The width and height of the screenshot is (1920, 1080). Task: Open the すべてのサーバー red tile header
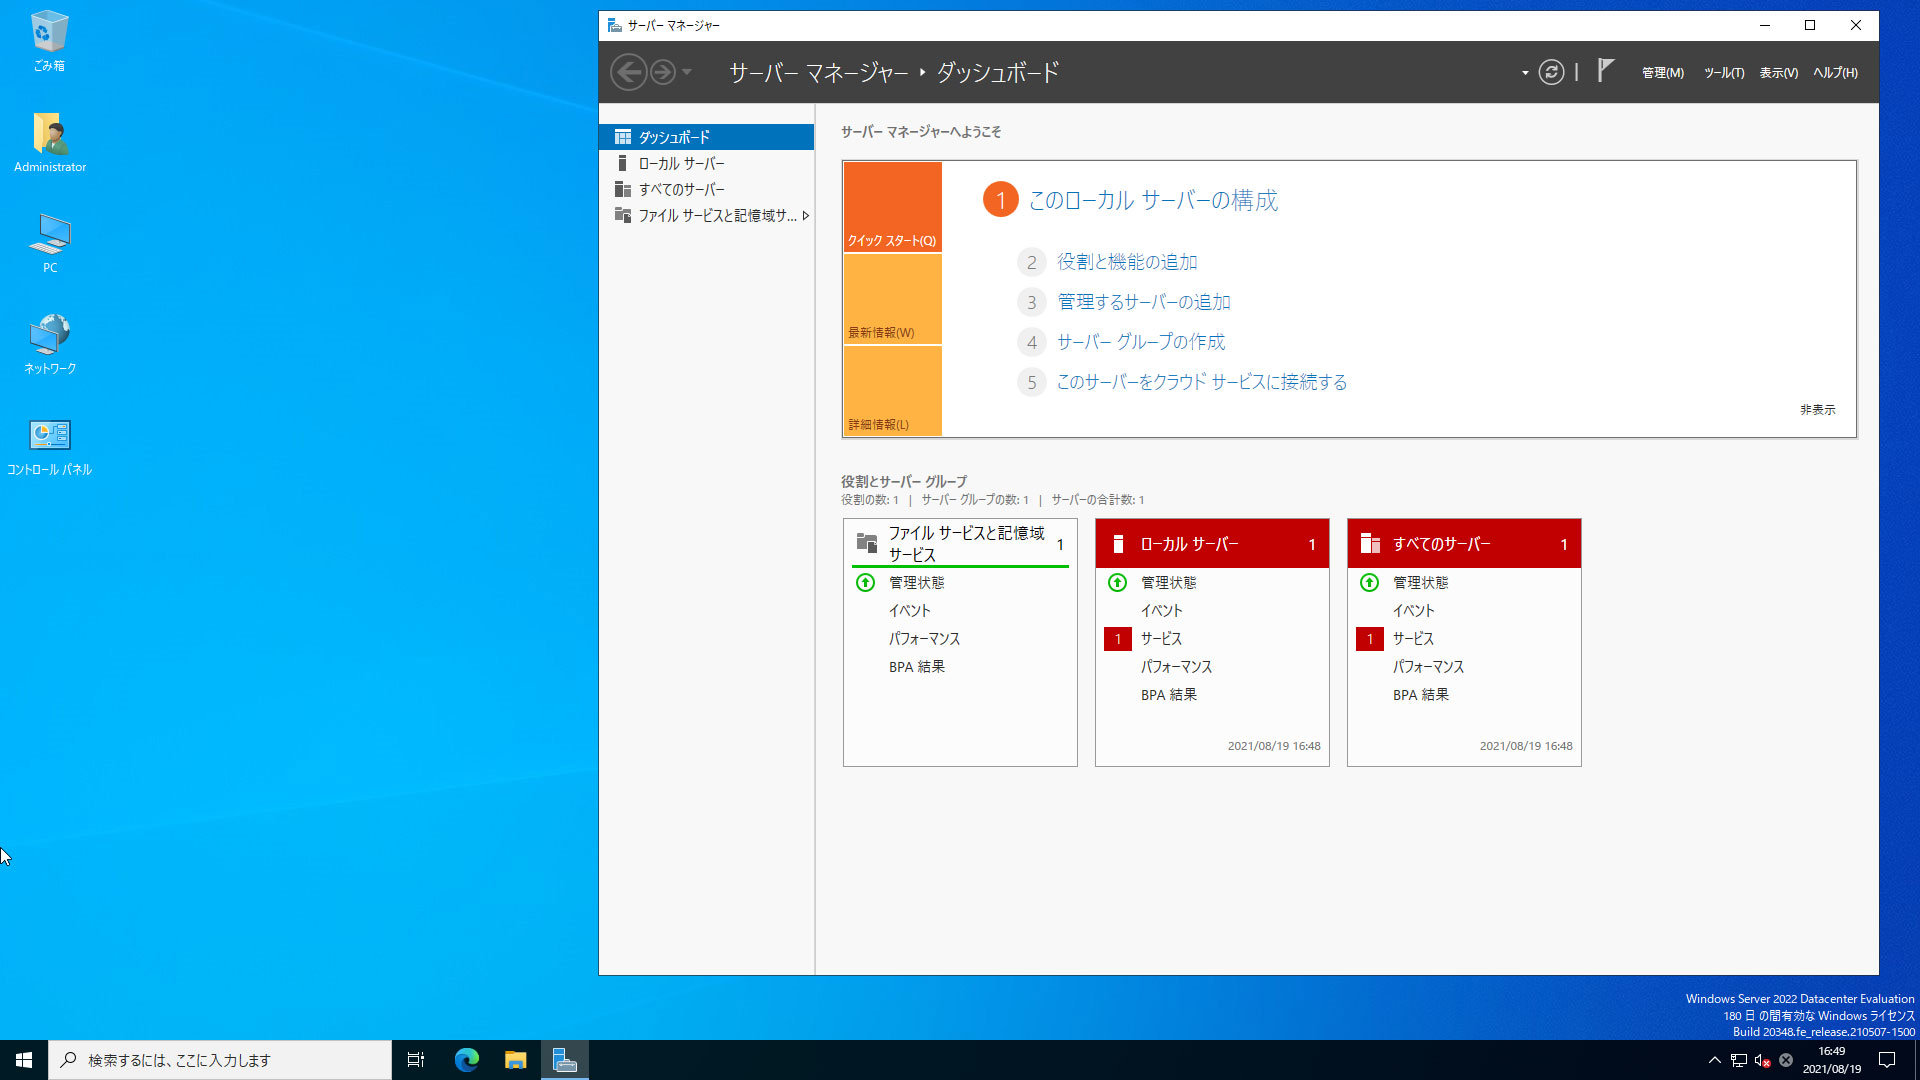coord(1464,544)
